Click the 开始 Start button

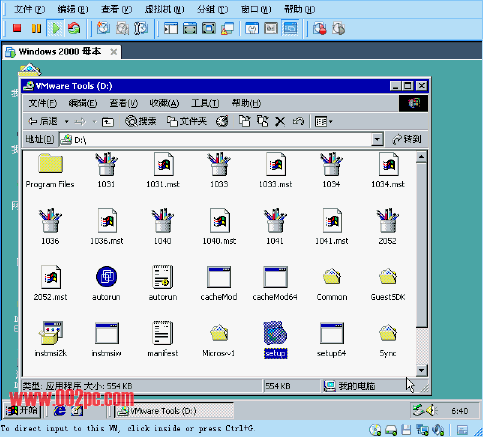[x=22, y=410]
